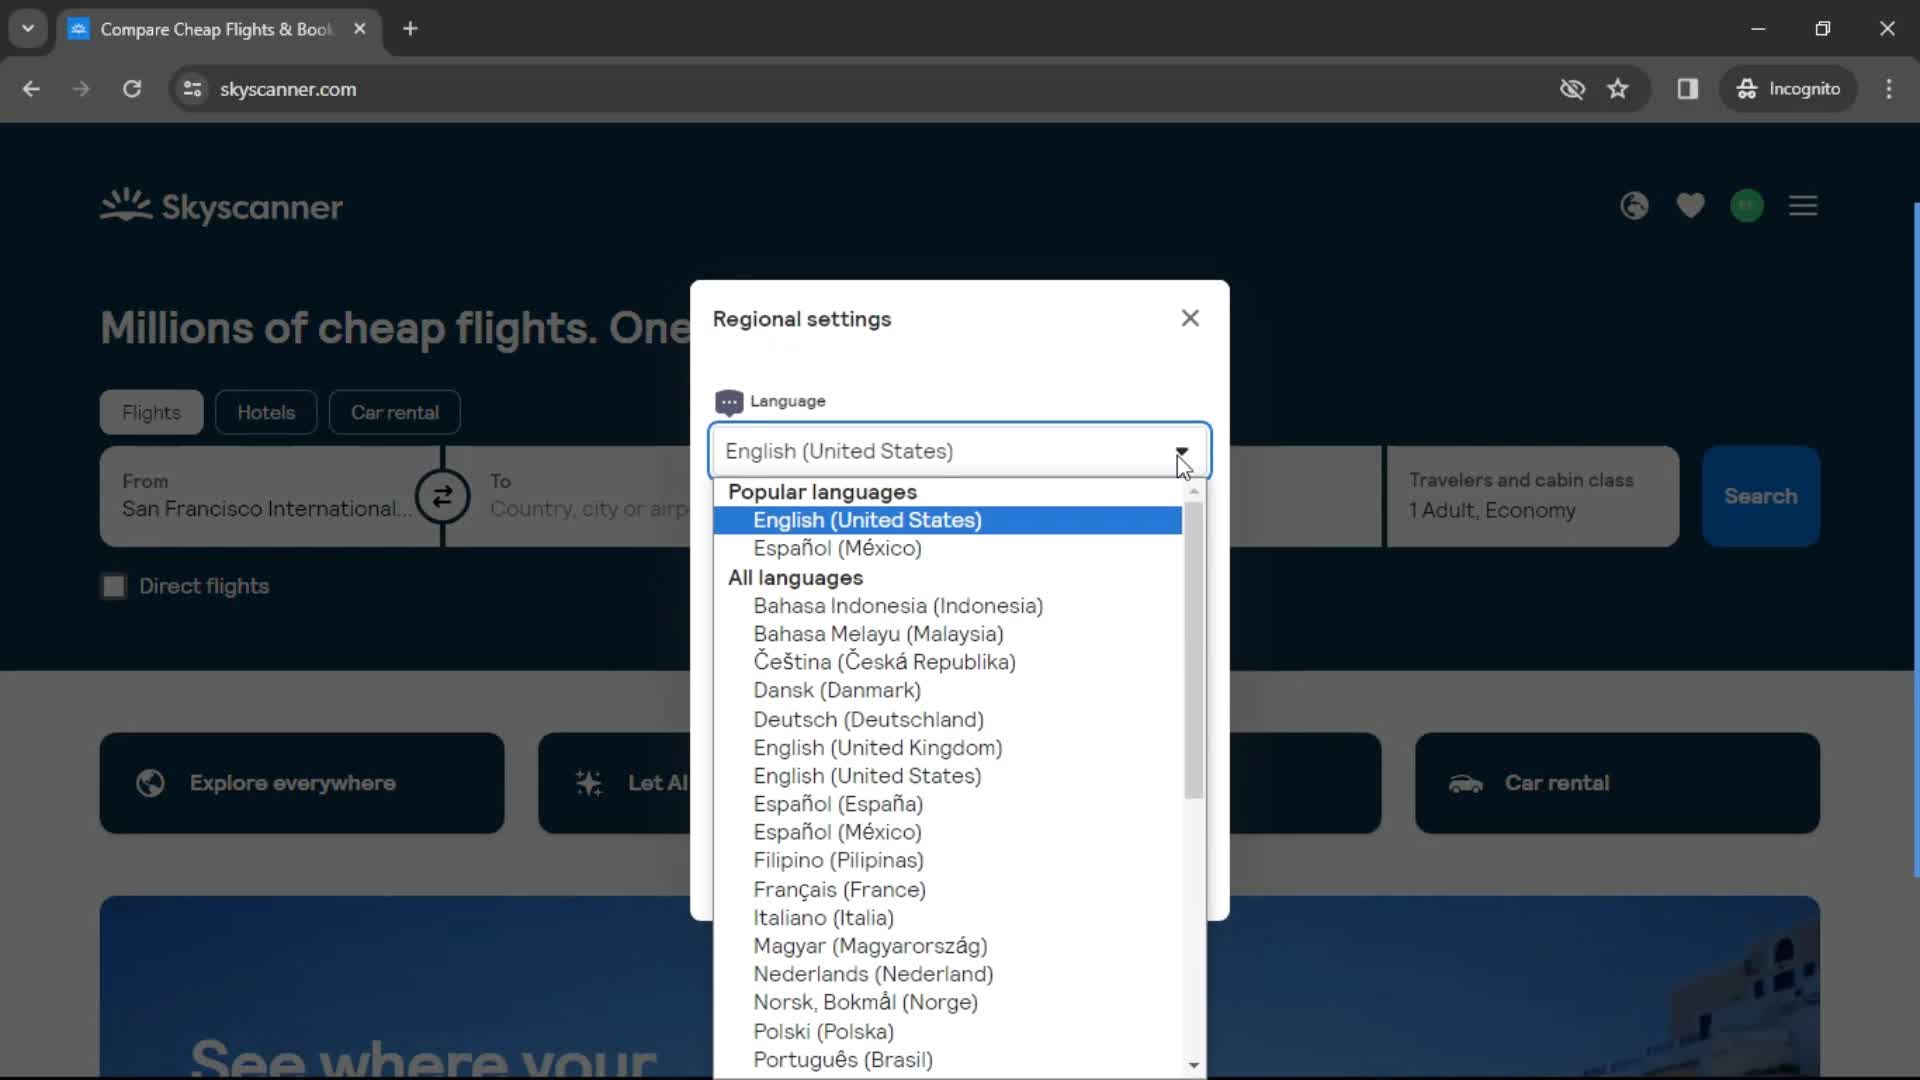
Task: Click the swap destinations arrow icon
Action: [444, 496]
